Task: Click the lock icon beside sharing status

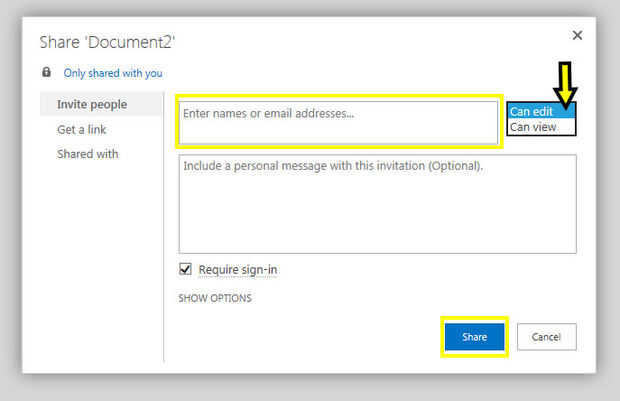Action: (46, 72)
